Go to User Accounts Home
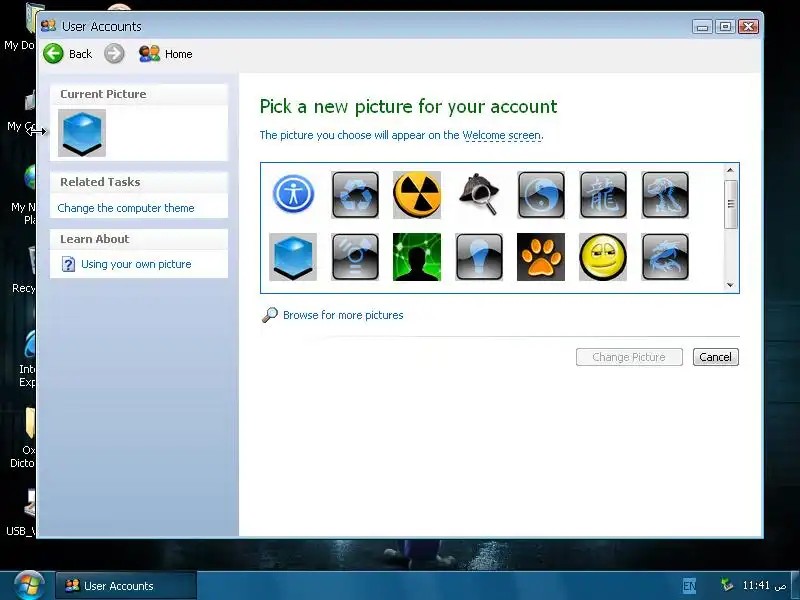The height and width of the screenshot is (600, 800). coord(166,54)
